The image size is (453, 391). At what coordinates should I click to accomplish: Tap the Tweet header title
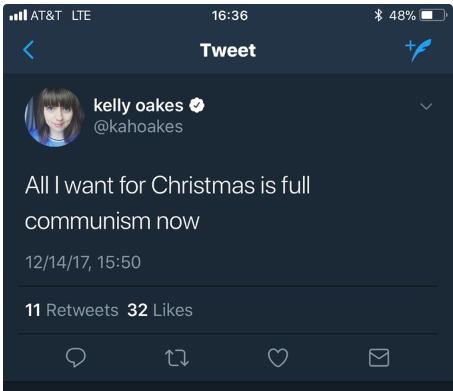click(228, 50)
